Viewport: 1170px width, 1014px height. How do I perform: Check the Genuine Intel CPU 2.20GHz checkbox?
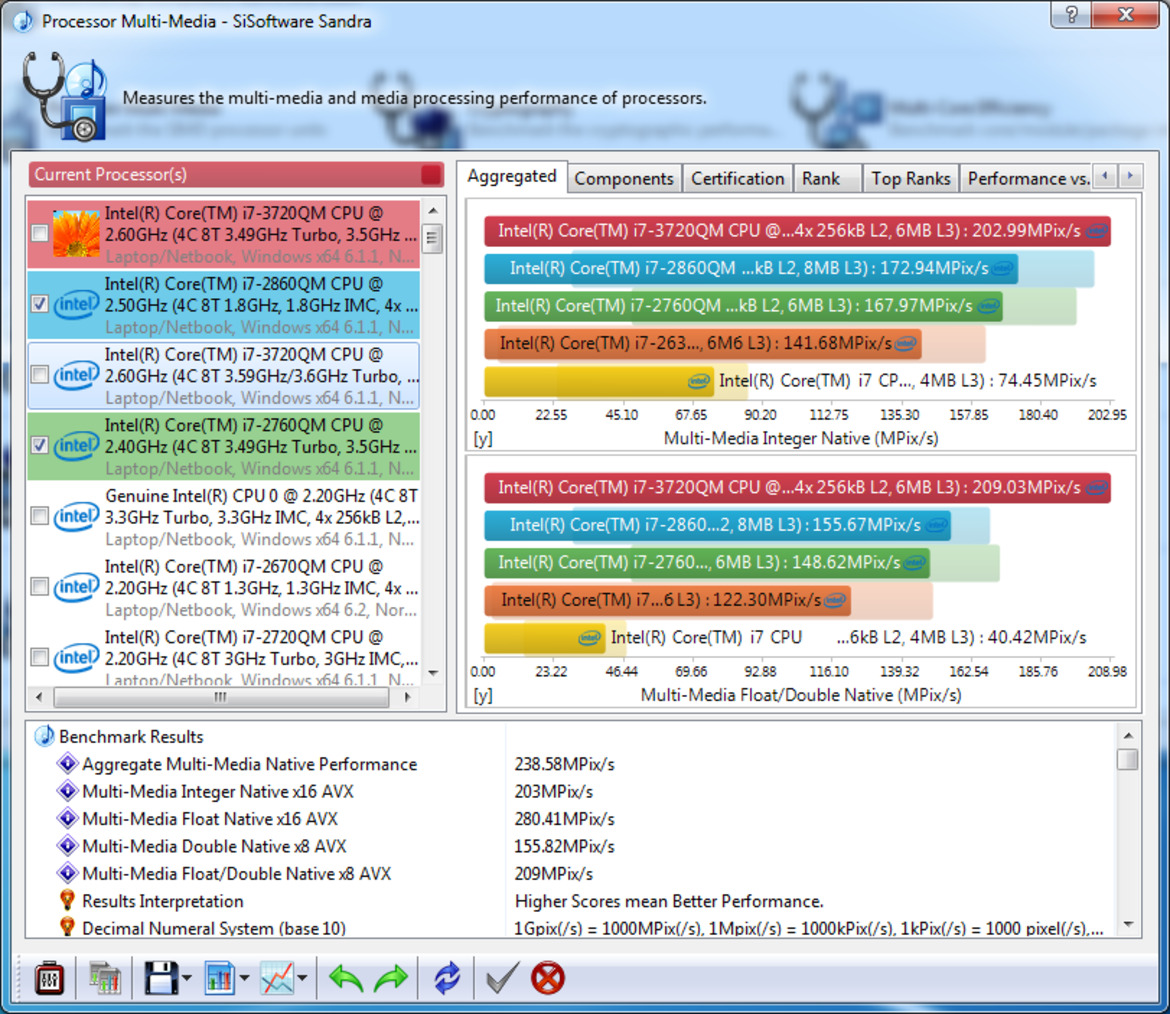40,516
